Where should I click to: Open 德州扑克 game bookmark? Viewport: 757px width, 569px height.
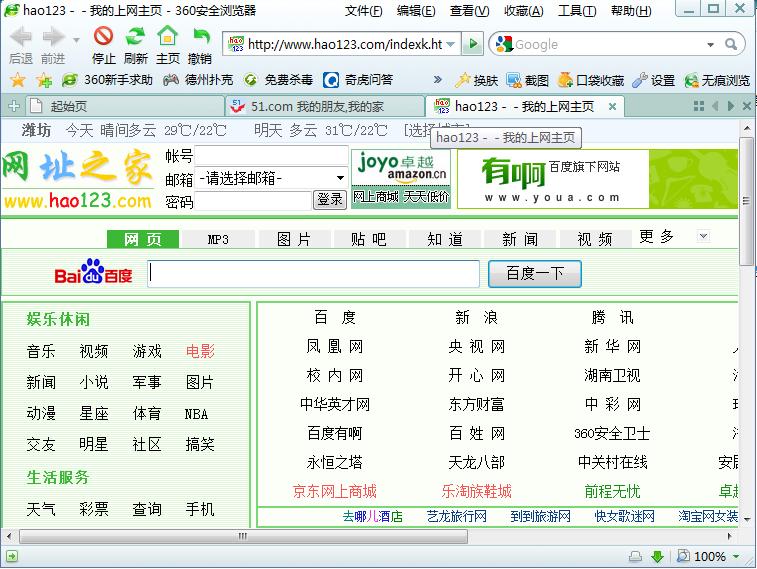point(198,80)
